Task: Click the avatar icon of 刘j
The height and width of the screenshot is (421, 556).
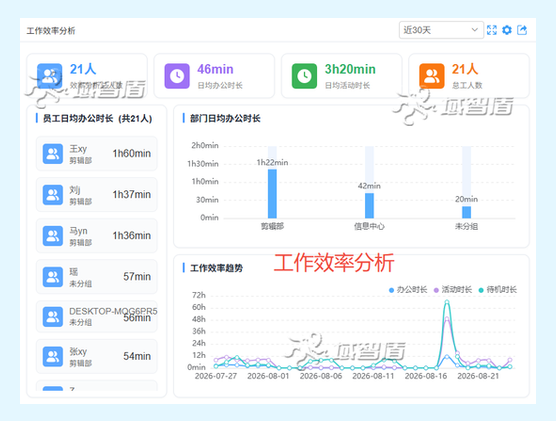Action: (53, 195)
